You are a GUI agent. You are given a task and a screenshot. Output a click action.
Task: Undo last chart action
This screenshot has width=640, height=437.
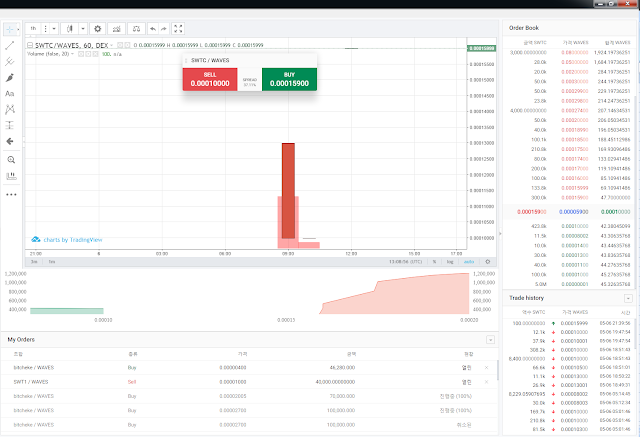(153, 29)
